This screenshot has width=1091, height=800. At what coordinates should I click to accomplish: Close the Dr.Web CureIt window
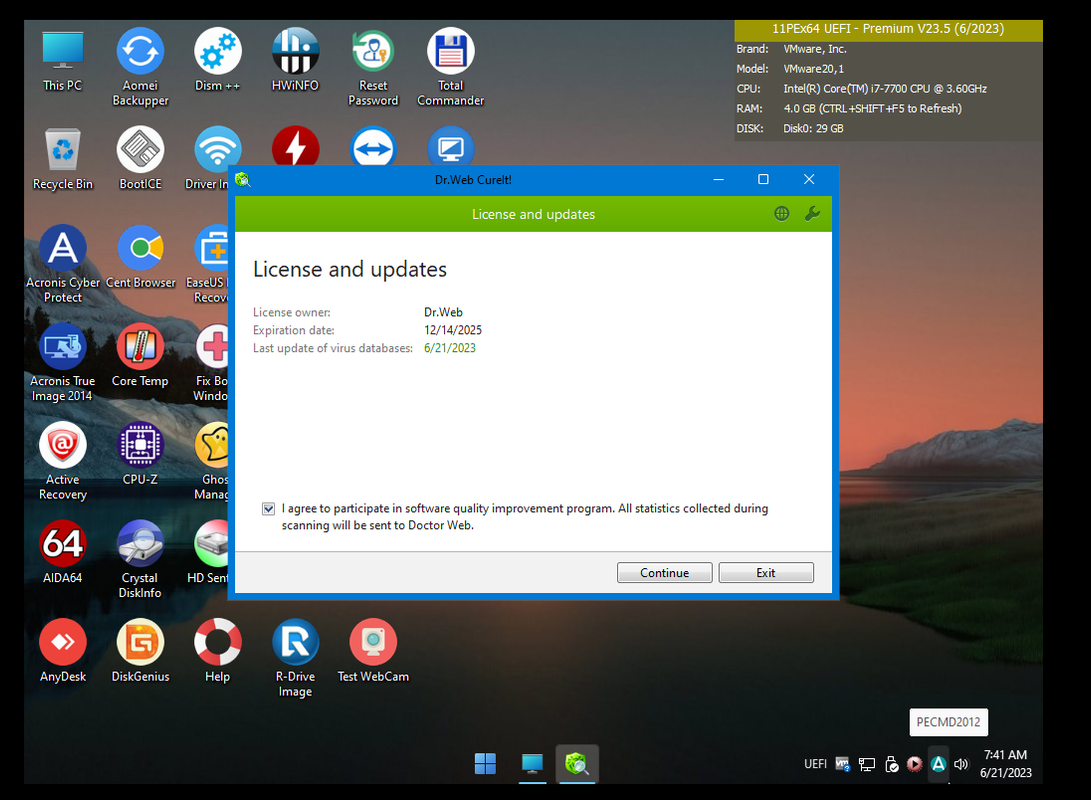point(809,179)
